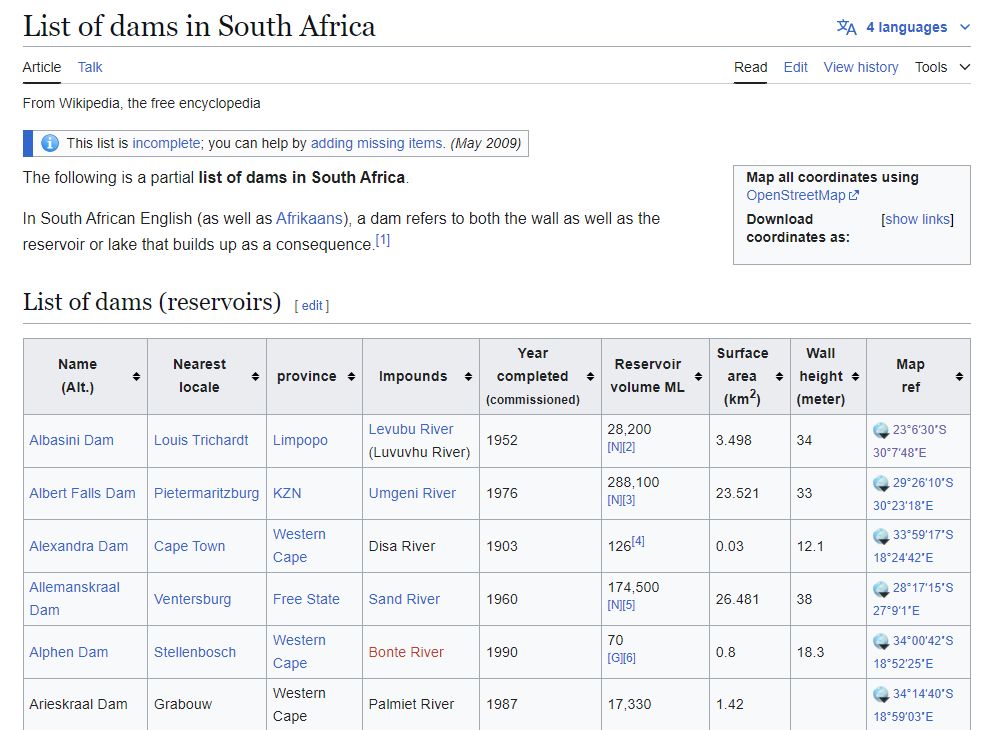
Task: Open Free State province link
Action: point(306,599)
